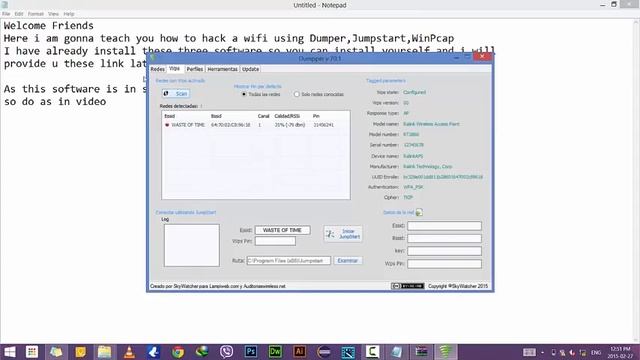Screen dimensions: 640x360
Task: Open Viber from the taskbar
Action: (x=226, y=352)
